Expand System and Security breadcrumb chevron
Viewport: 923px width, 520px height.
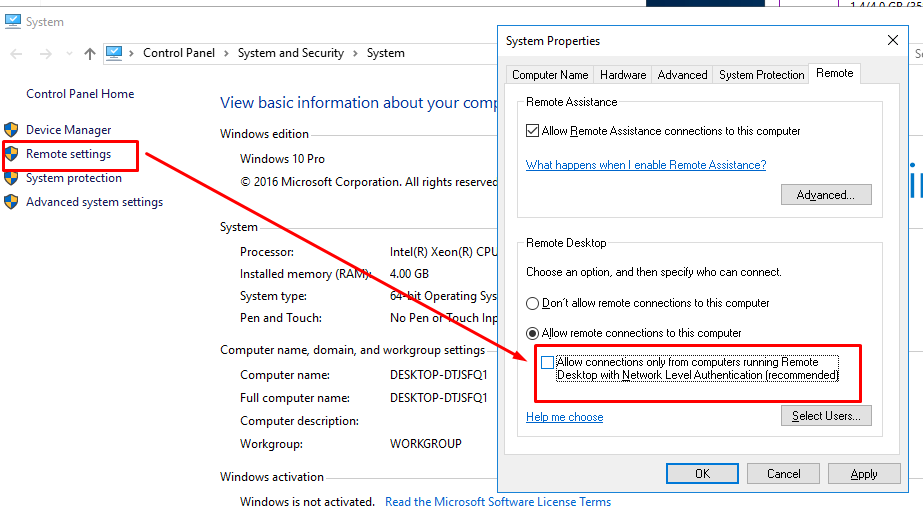point(355,54)
